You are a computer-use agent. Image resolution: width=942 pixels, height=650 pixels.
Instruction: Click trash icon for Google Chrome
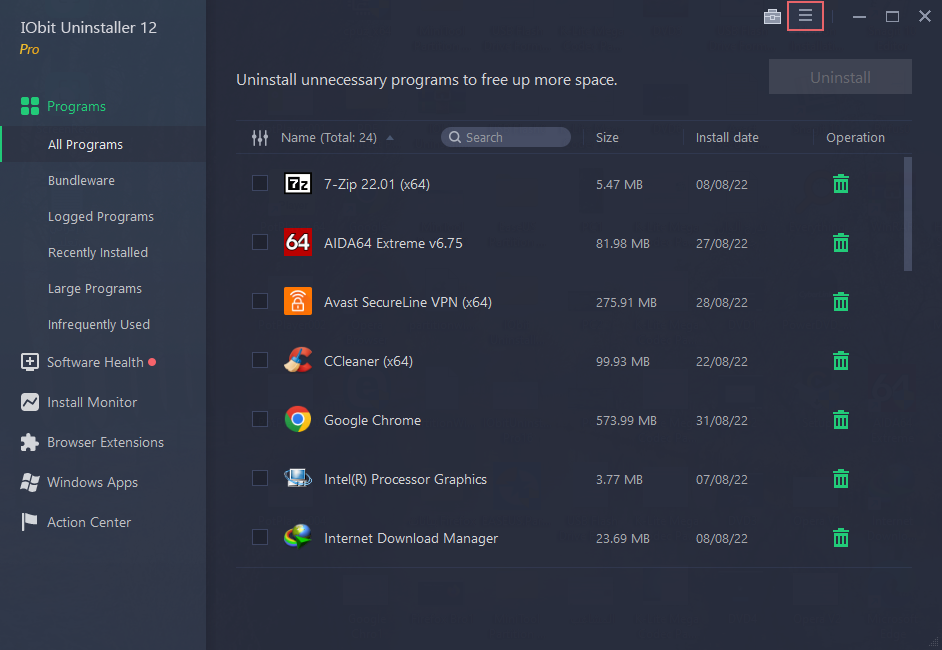pyautogui.click(x=840, y=419)
